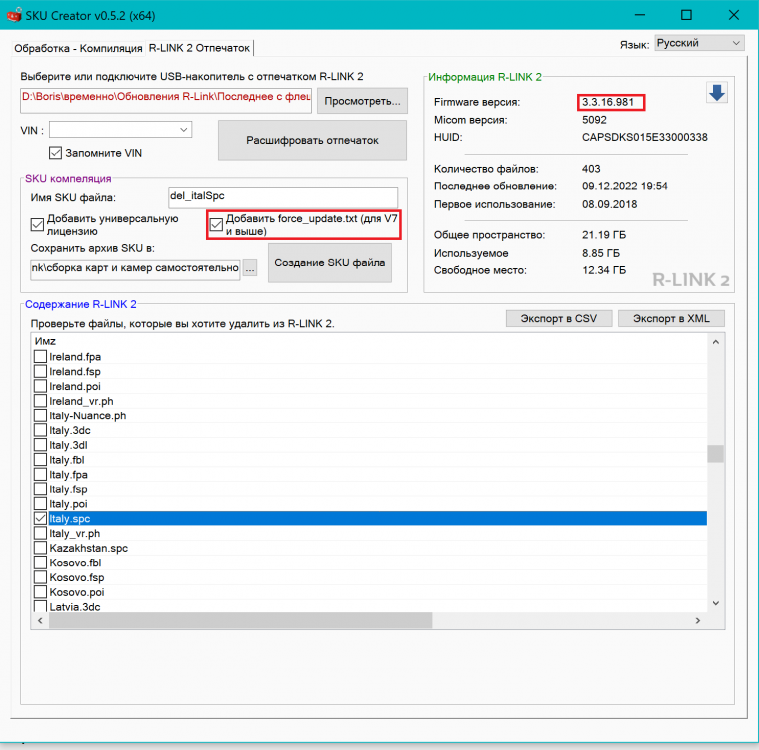Click HUID value CAPSDKS015E33000338

[x=644, y=138]
